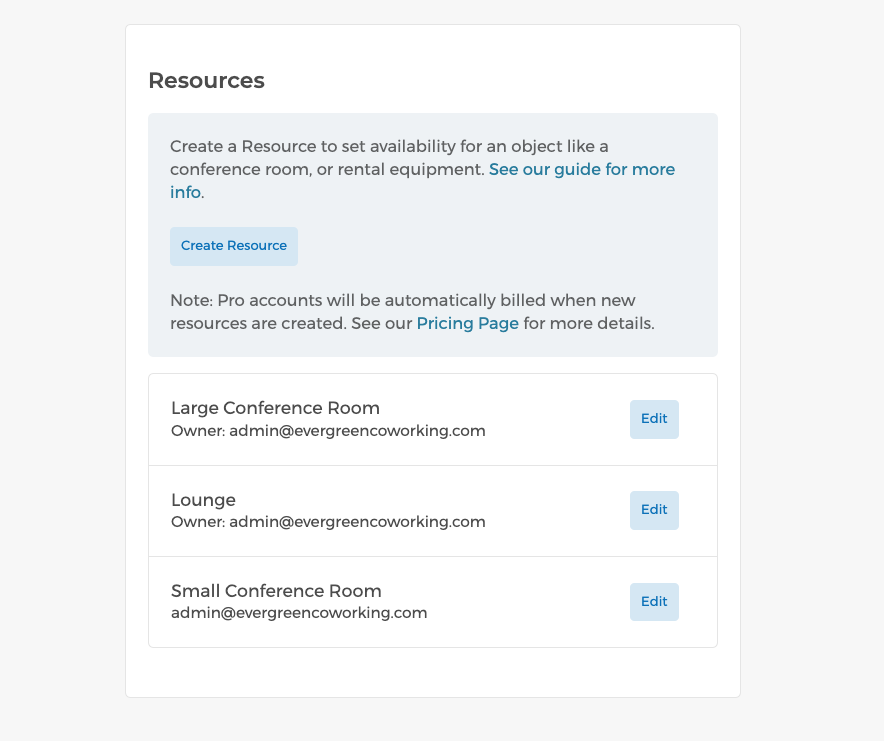Open the "See our guide for more info" link

click(x=582, y=169)
